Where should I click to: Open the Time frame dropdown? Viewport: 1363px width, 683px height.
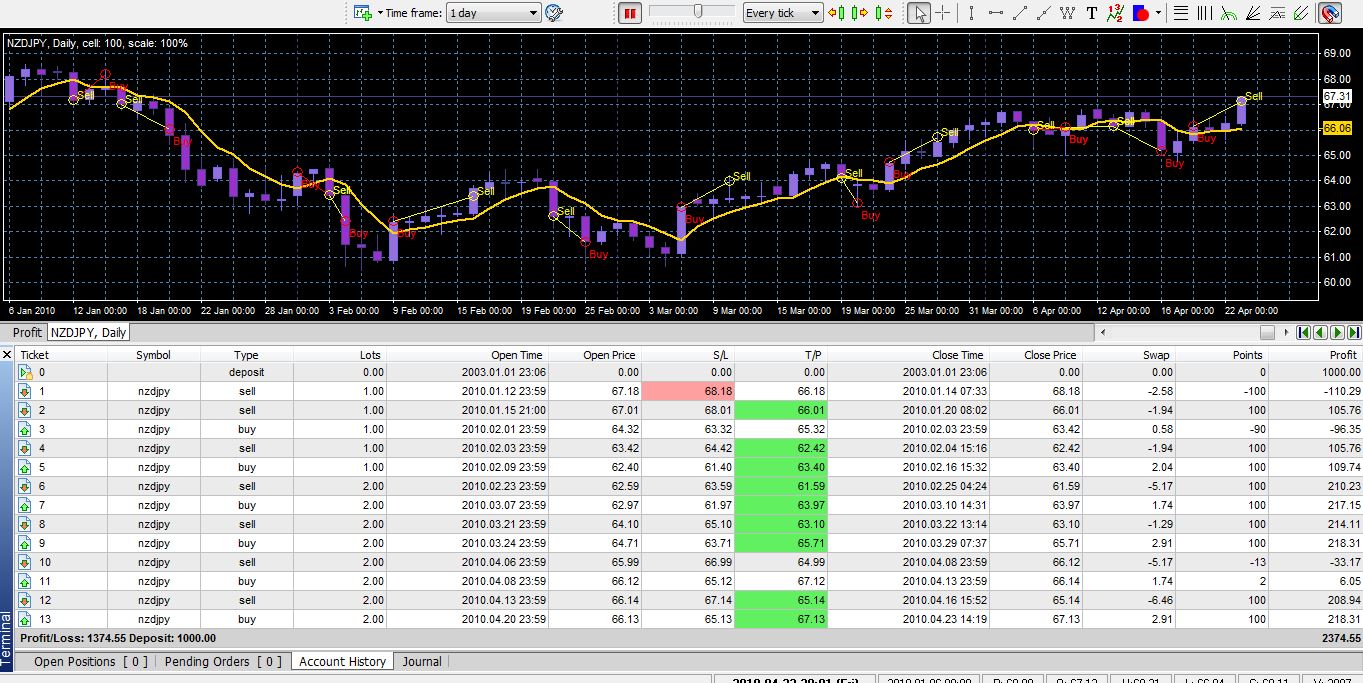point(493,13)
